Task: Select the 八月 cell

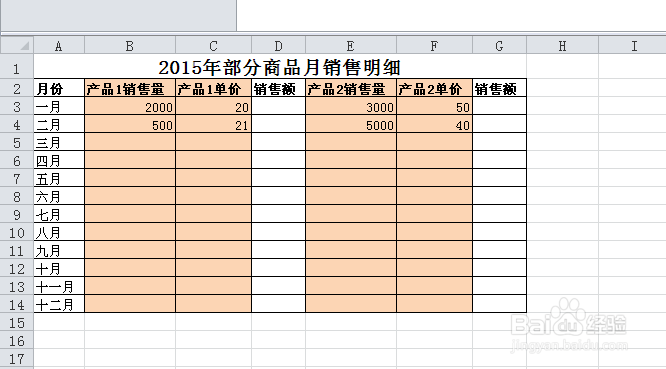Action: point(59,232)
